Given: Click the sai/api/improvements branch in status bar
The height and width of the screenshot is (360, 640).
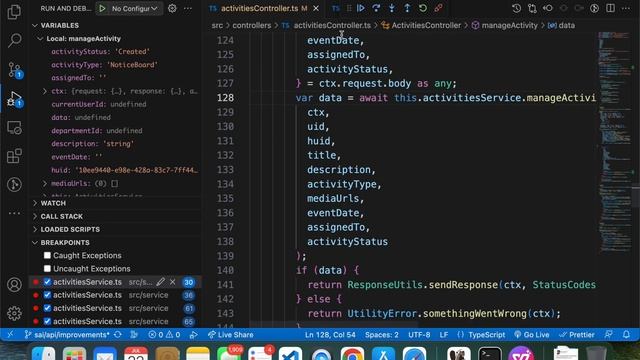Looking at the screenshot, I should (x=67, y=335).
